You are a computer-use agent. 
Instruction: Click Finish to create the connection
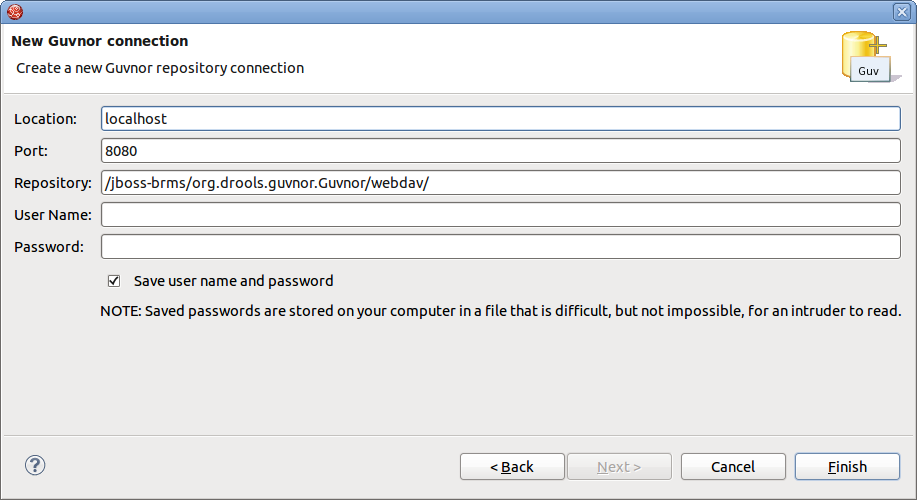tap(847, 467)
